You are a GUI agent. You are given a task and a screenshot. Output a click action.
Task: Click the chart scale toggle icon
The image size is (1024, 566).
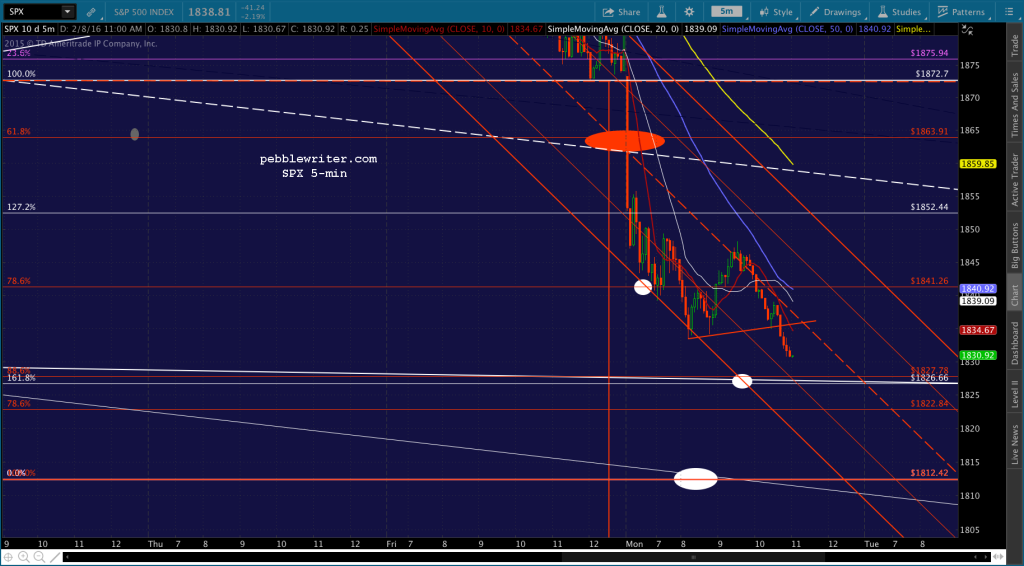[968, 29]
